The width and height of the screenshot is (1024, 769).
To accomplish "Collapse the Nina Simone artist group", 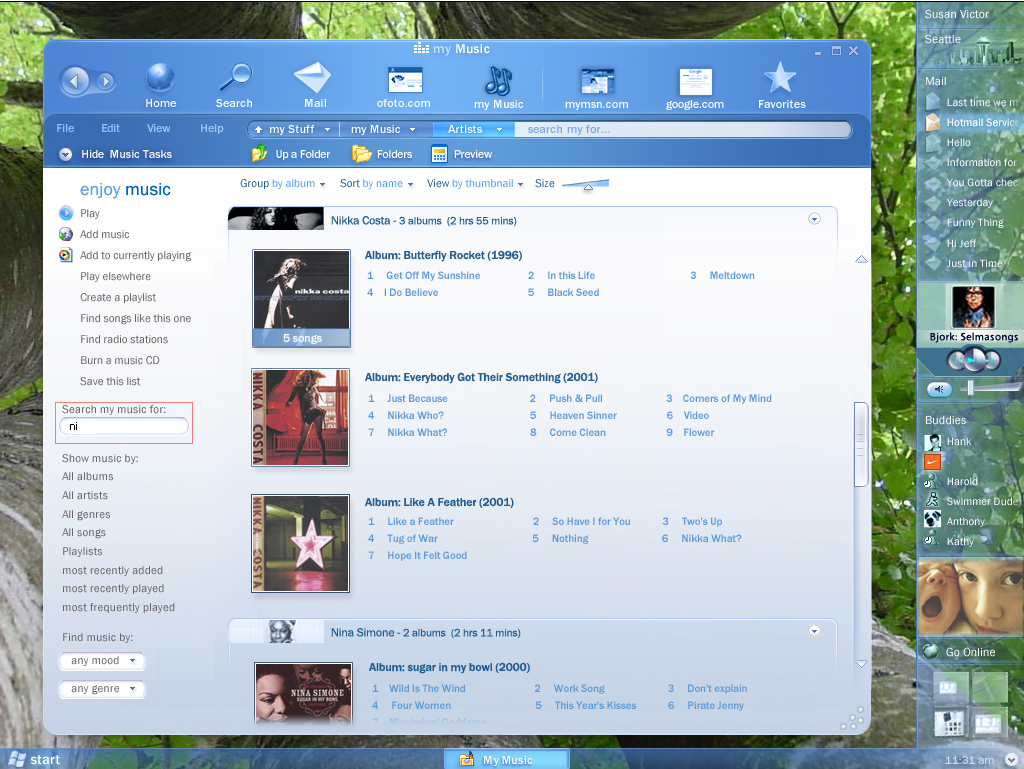I will tap(814, 631).
